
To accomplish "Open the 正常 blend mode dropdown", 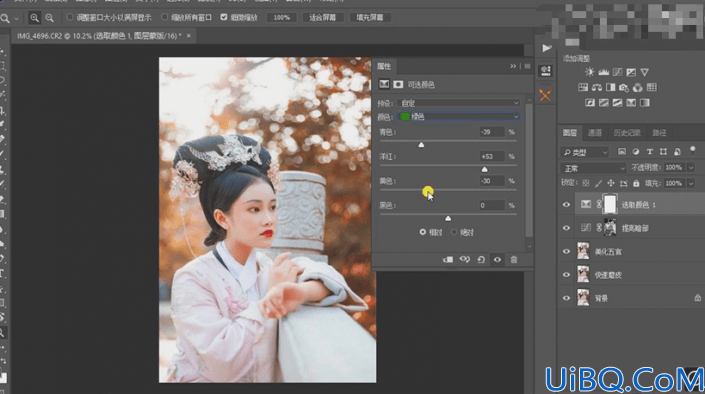I will point(593,168).
